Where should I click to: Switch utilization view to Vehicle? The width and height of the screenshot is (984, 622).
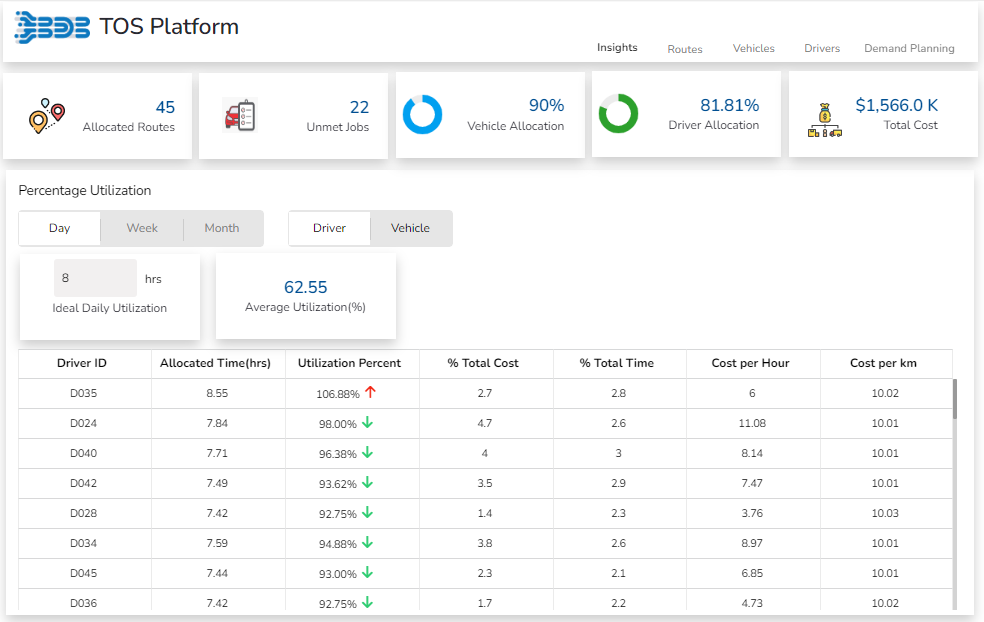click(x=410, y=228)
